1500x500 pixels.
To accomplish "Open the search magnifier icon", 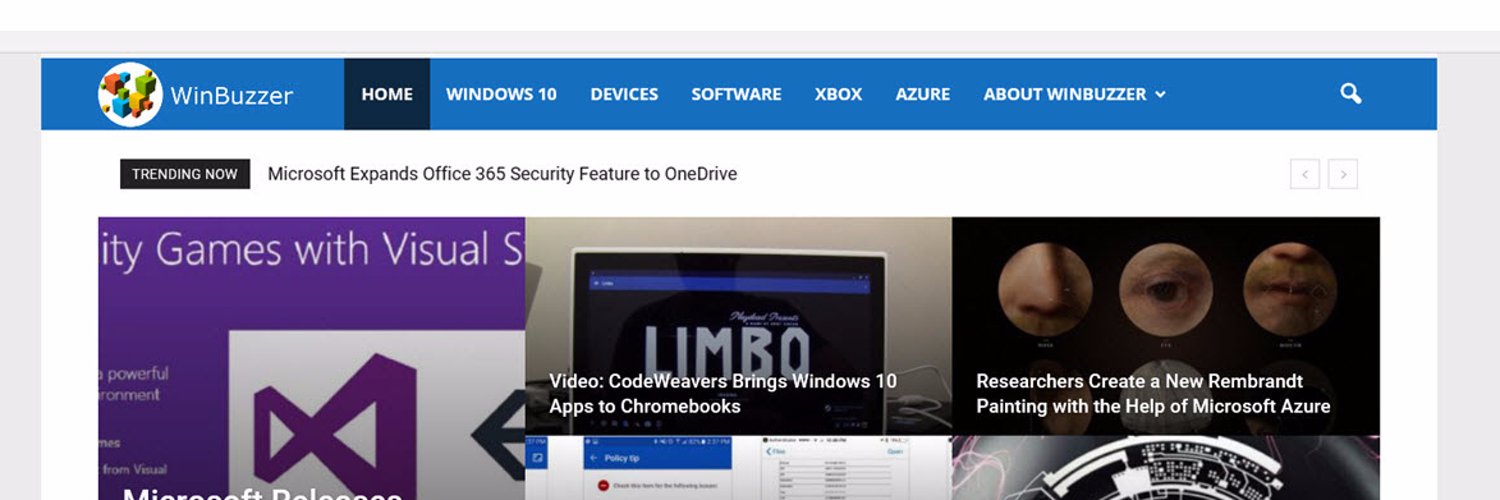I will pos(1351,94).
